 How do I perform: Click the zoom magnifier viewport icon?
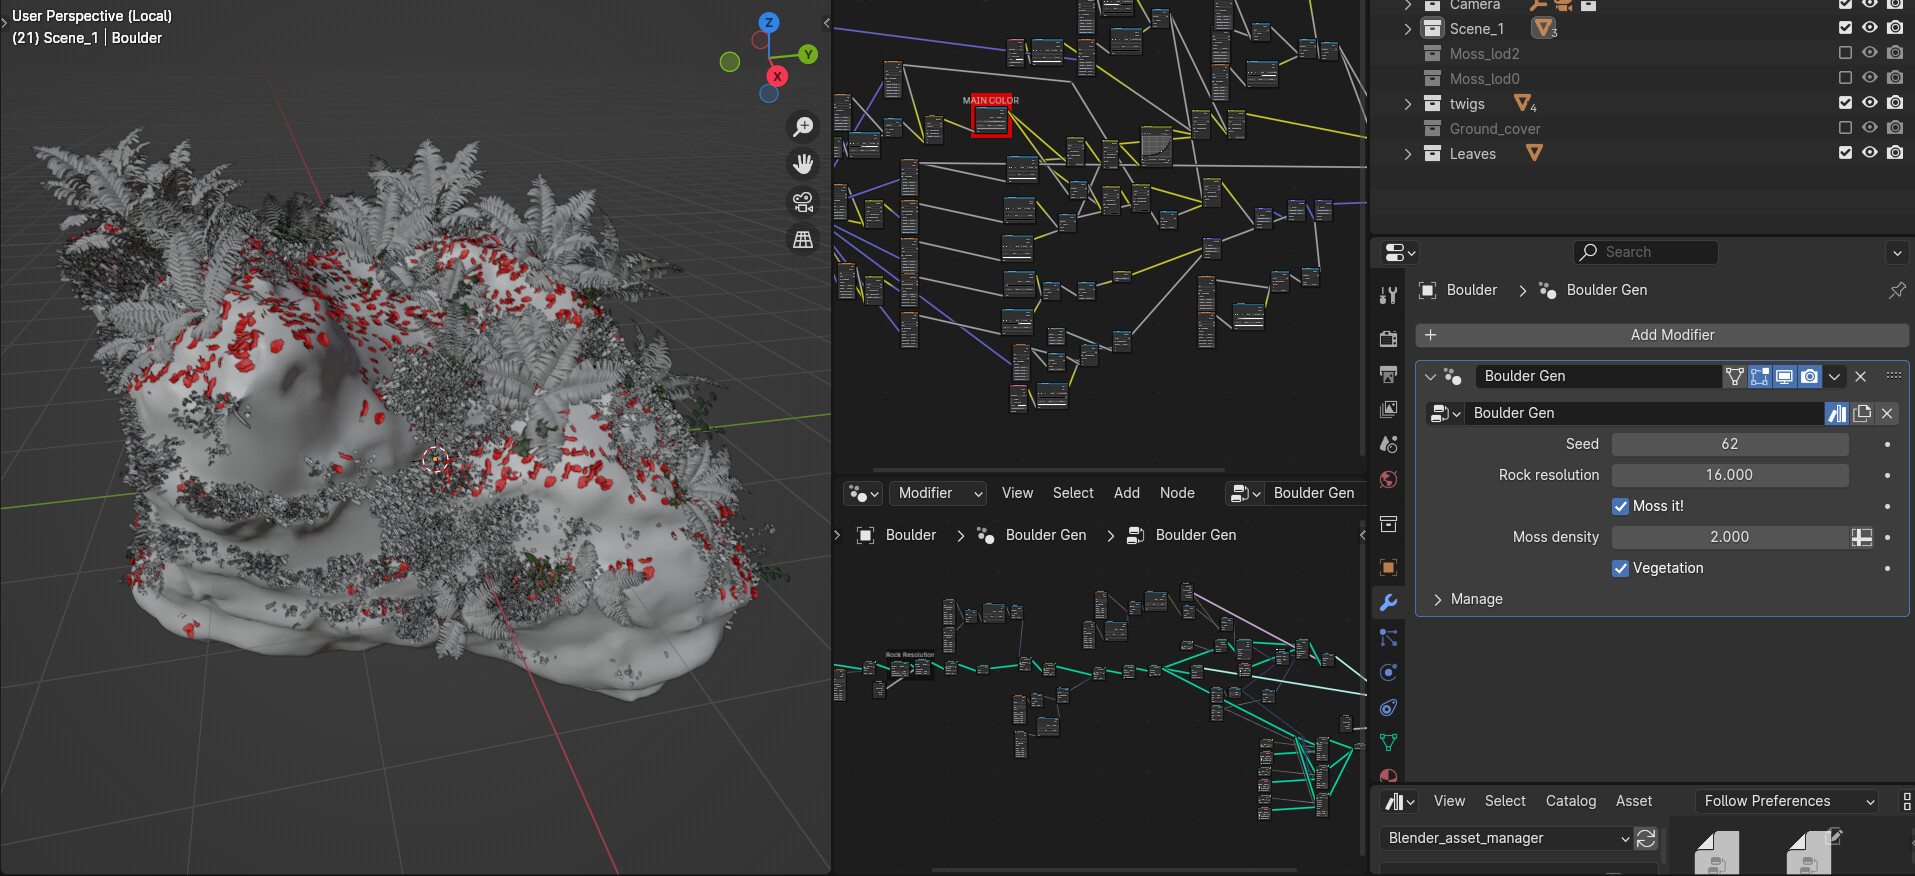pyautogui.click(x=803, y=127)
